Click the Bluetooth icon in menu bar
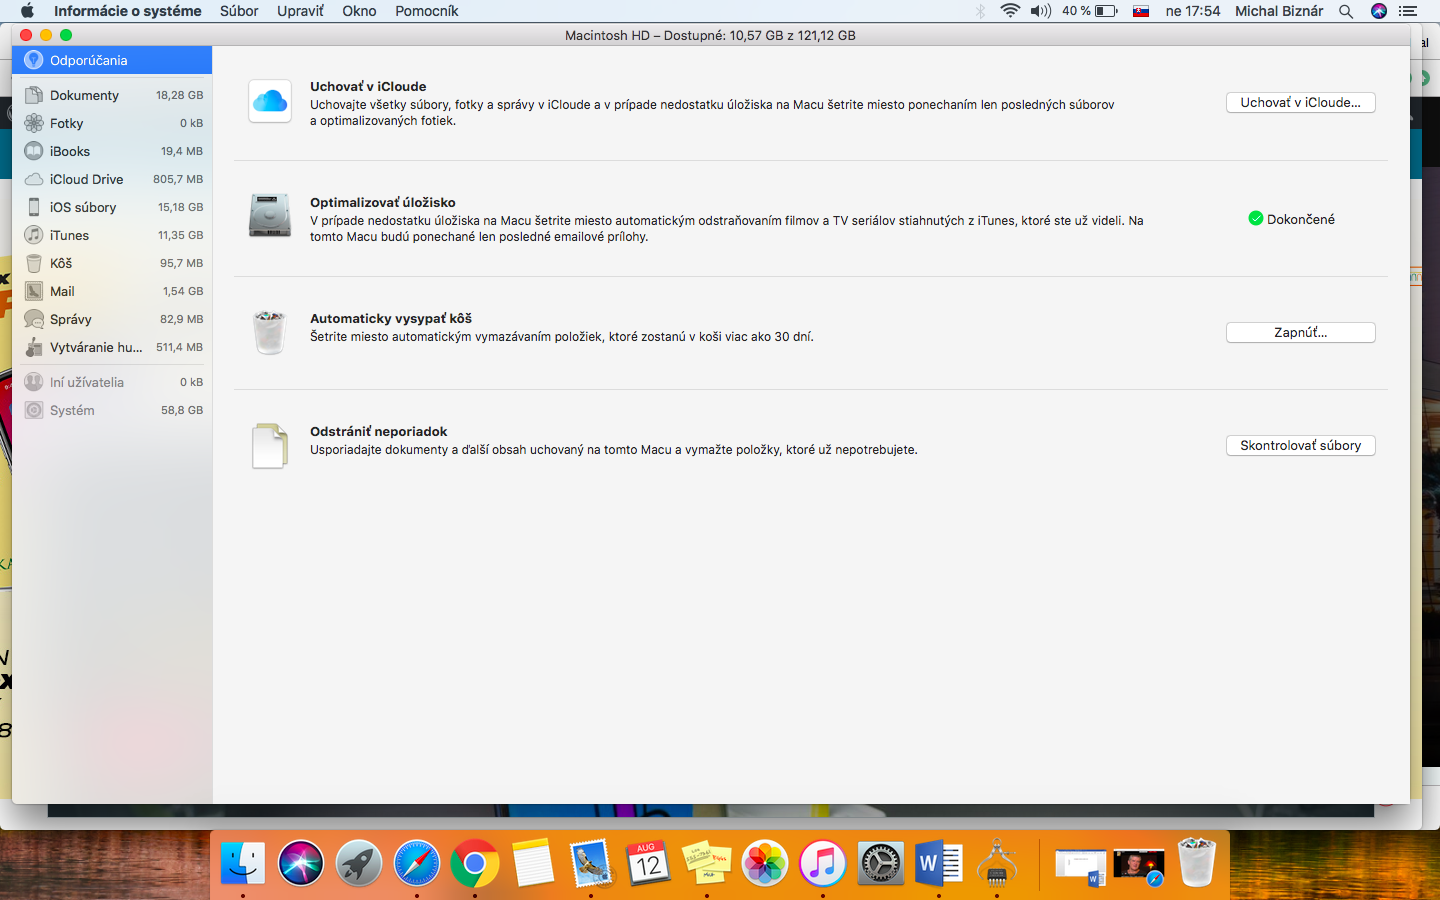Screen dimensions: 1440x900 click(x=980, y=11)
